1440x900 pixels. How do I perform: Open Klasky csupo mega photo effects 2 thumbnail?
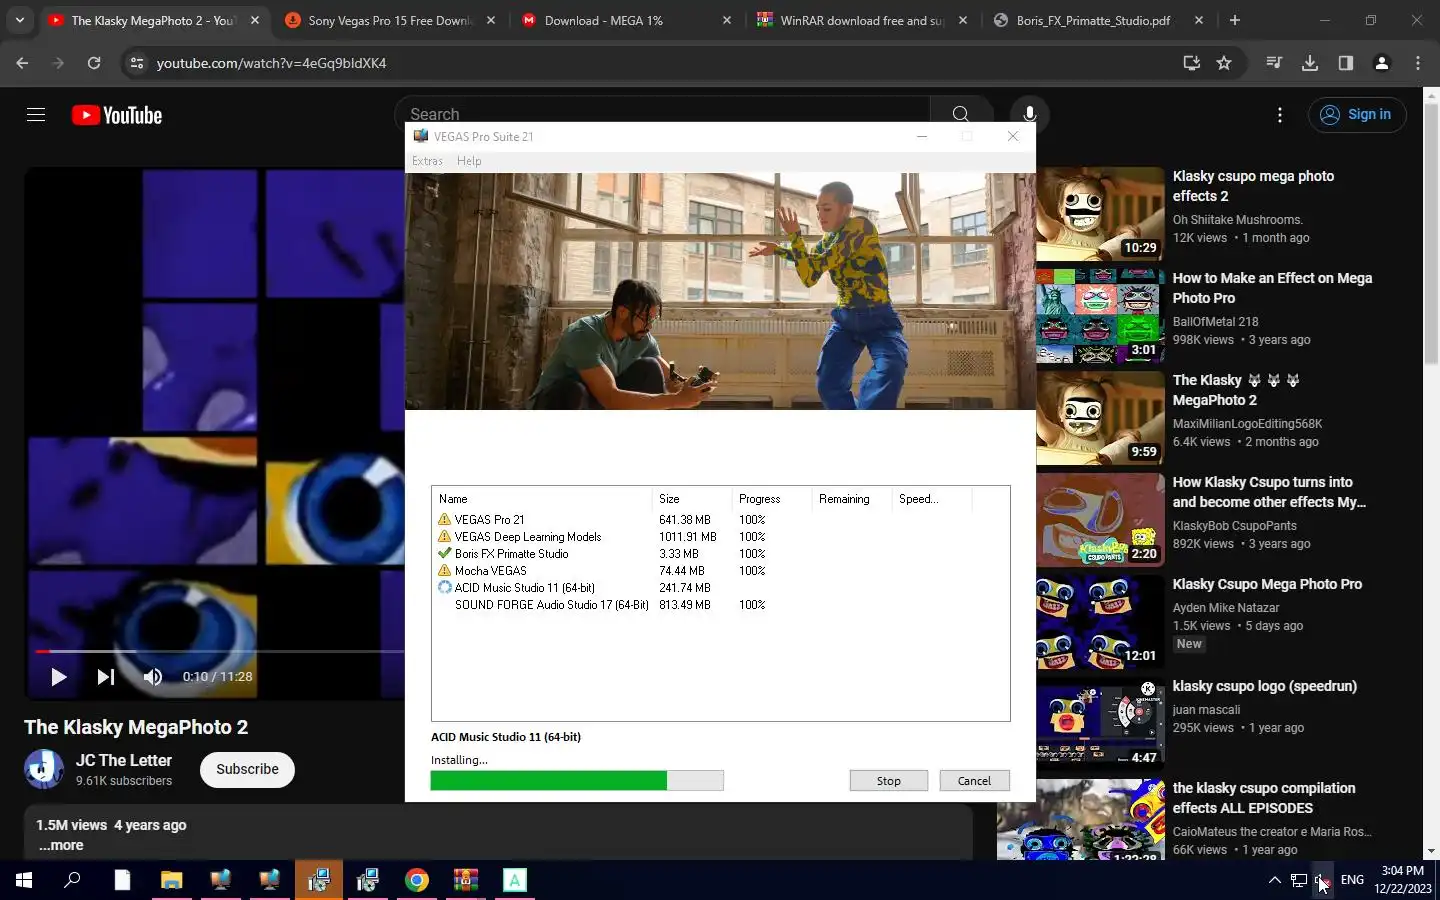(x=1098, y=213)
